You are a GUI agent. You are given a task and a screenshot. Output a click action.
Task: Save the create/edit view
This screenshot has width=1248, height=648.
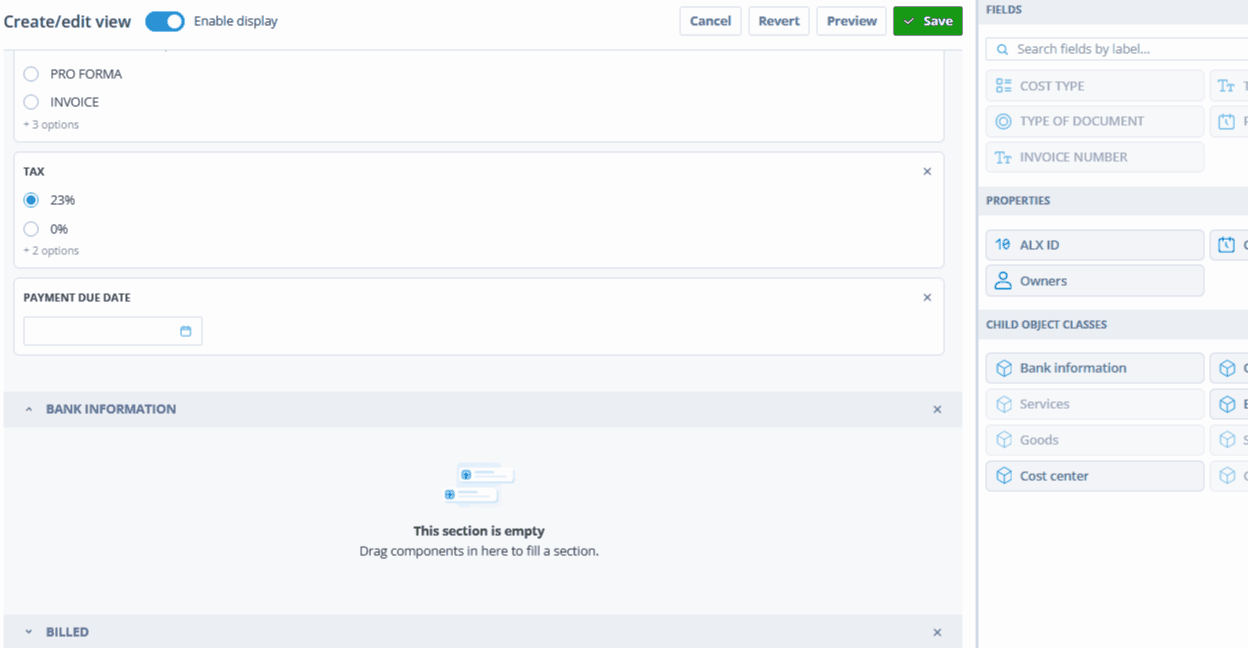[x=928, y=21]
